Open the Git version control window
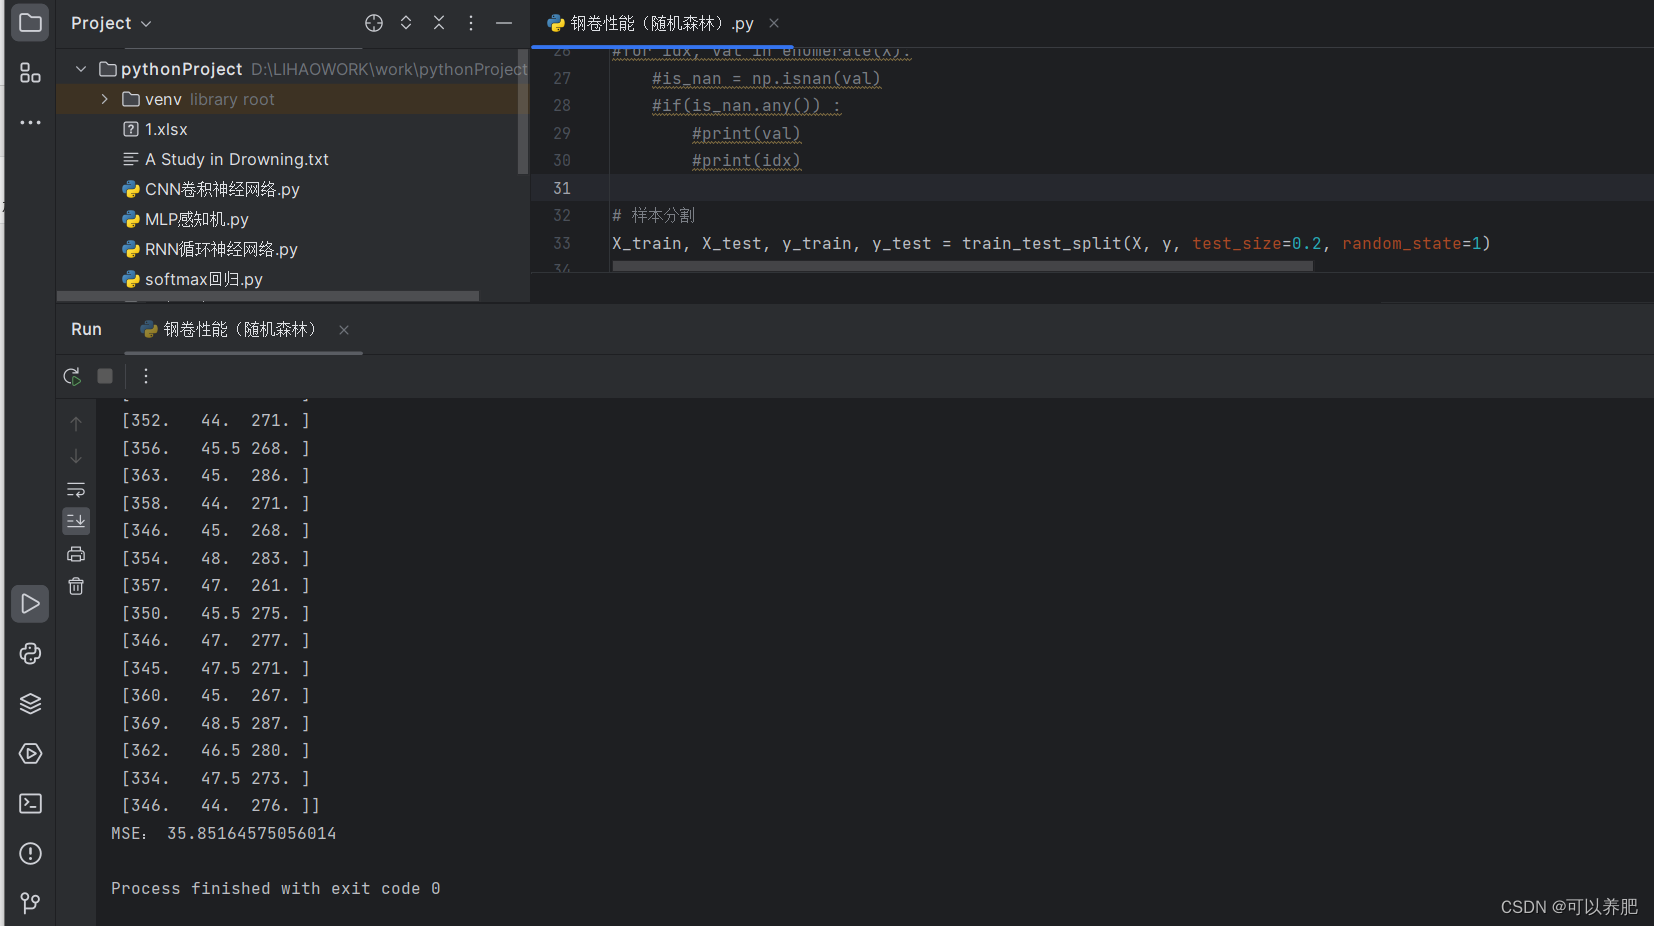Image resolution: width=1654 pixels, height=926 pixels. click(x=30, y=904)
